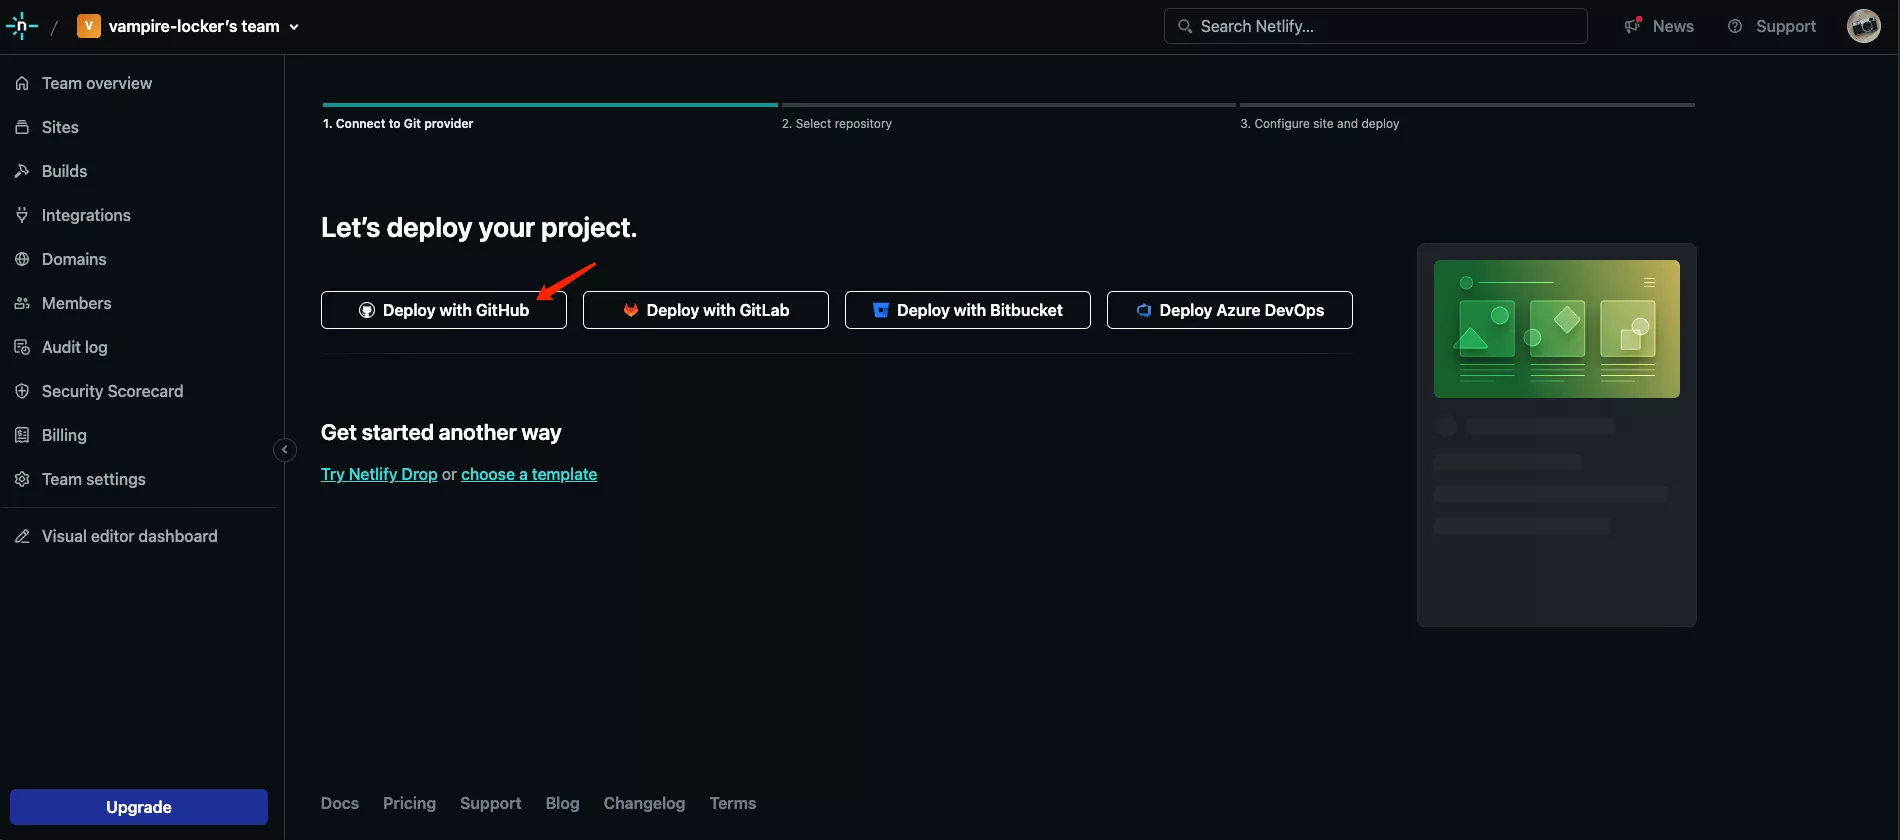Open Audit log from sidebar
1900x840 pixels.
point(74,347)
